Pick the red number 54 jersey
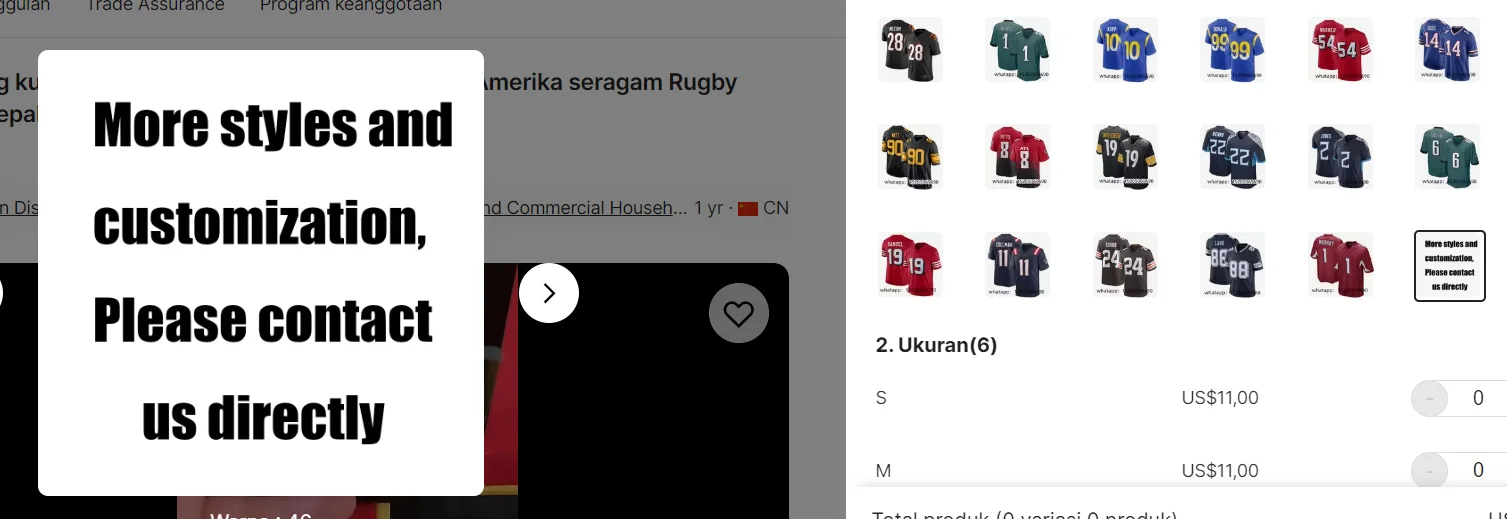Image resolution: width=1507 pixels, height=519 pixels. [1340, 49]
